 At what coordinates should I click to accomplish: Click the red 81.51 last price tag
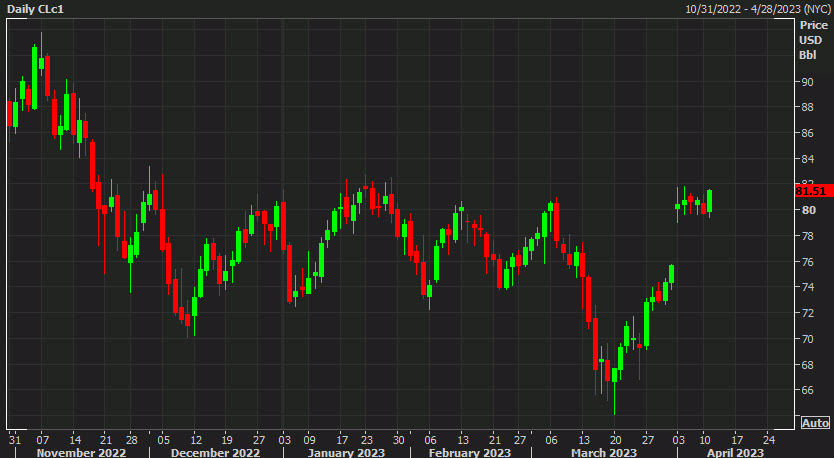[x=814, y=191]
